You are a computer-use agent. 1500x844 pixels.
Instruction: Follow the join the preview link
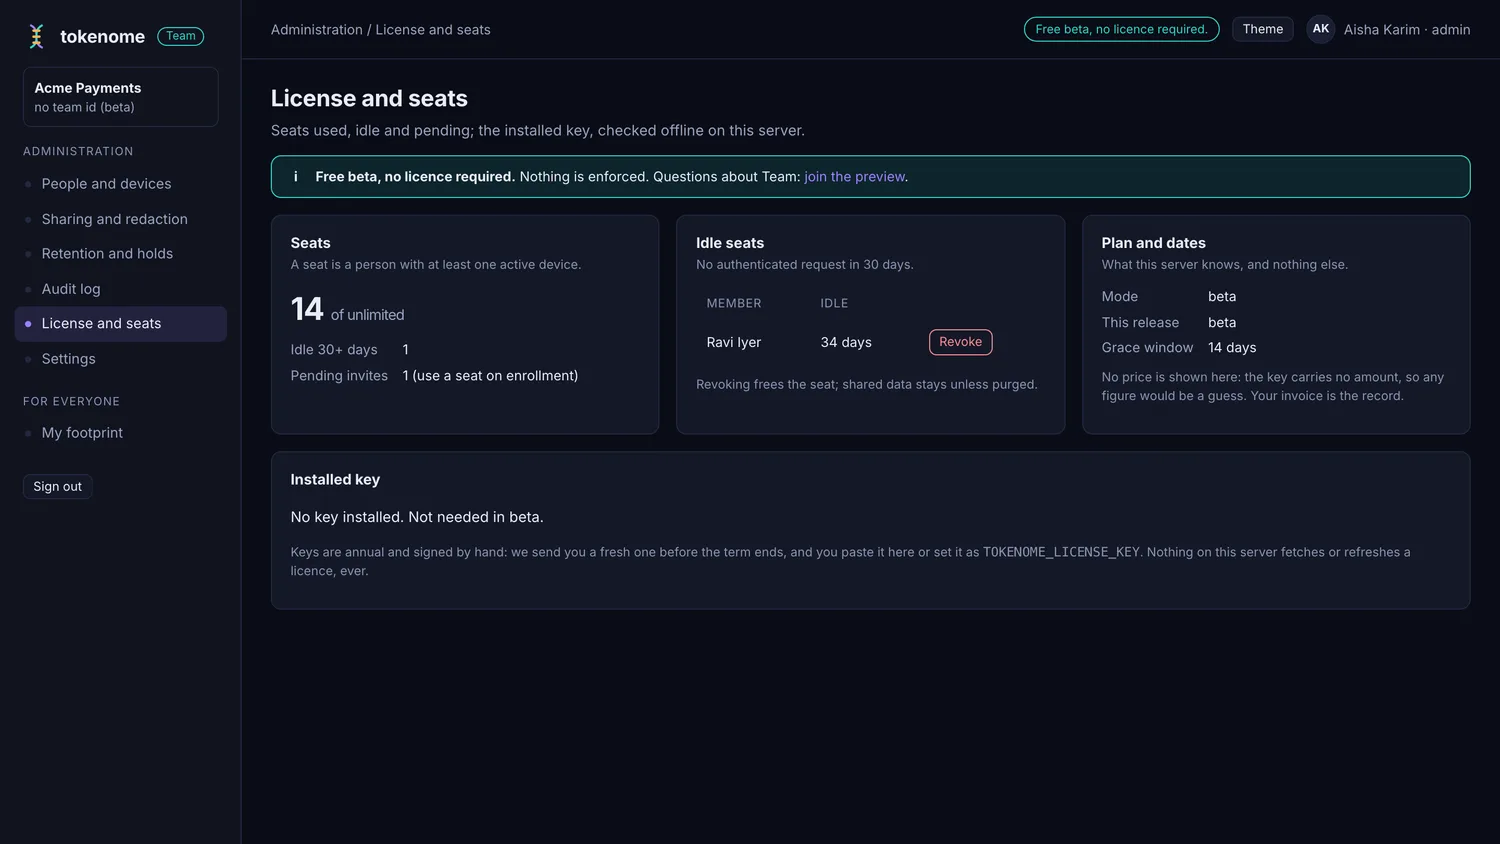pos(854,177)
